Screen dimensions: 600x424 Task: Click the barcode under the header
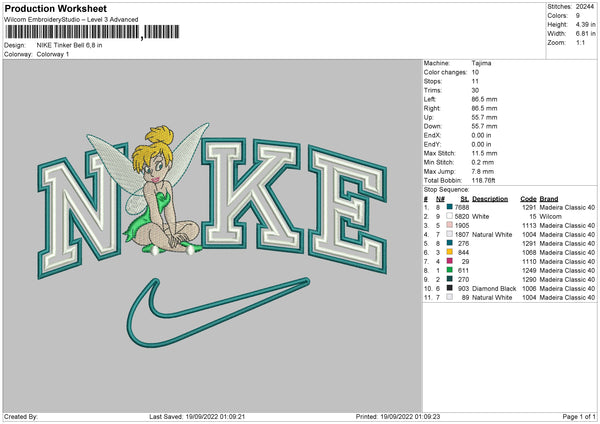(92, 32)
